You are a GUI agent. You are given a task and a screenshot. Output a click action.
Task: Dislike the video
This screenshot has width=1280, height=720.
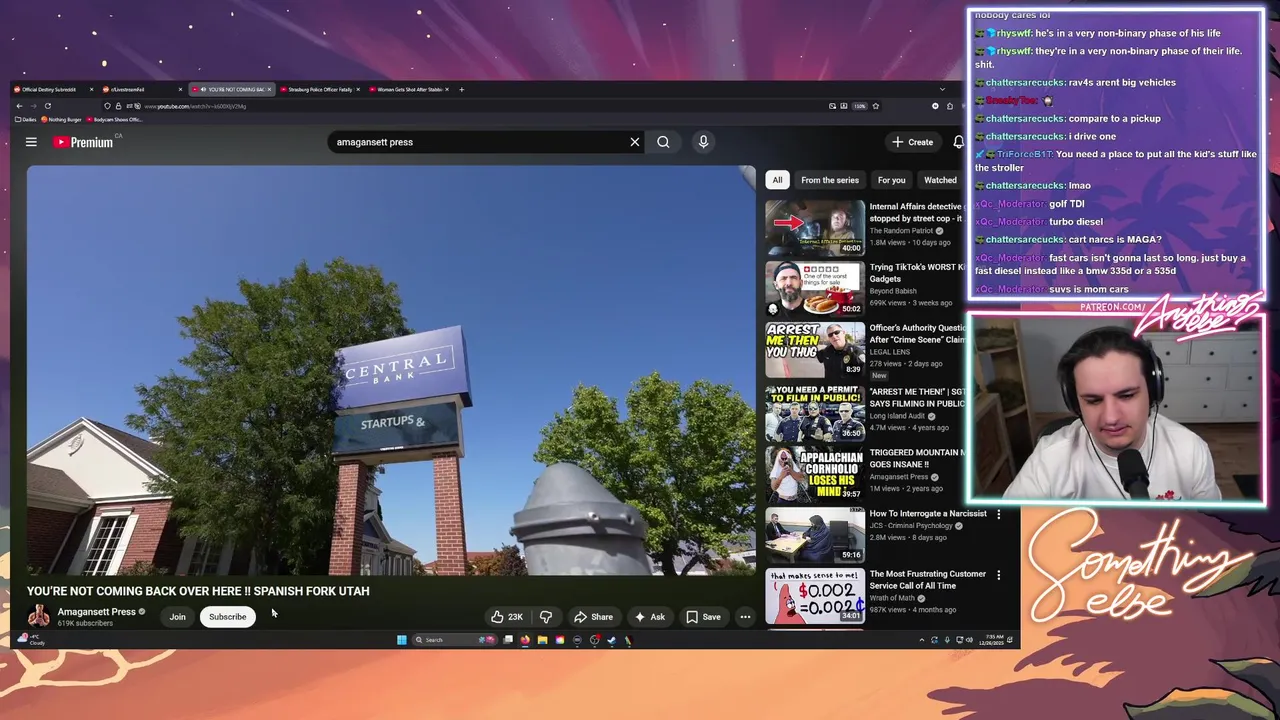546,617
